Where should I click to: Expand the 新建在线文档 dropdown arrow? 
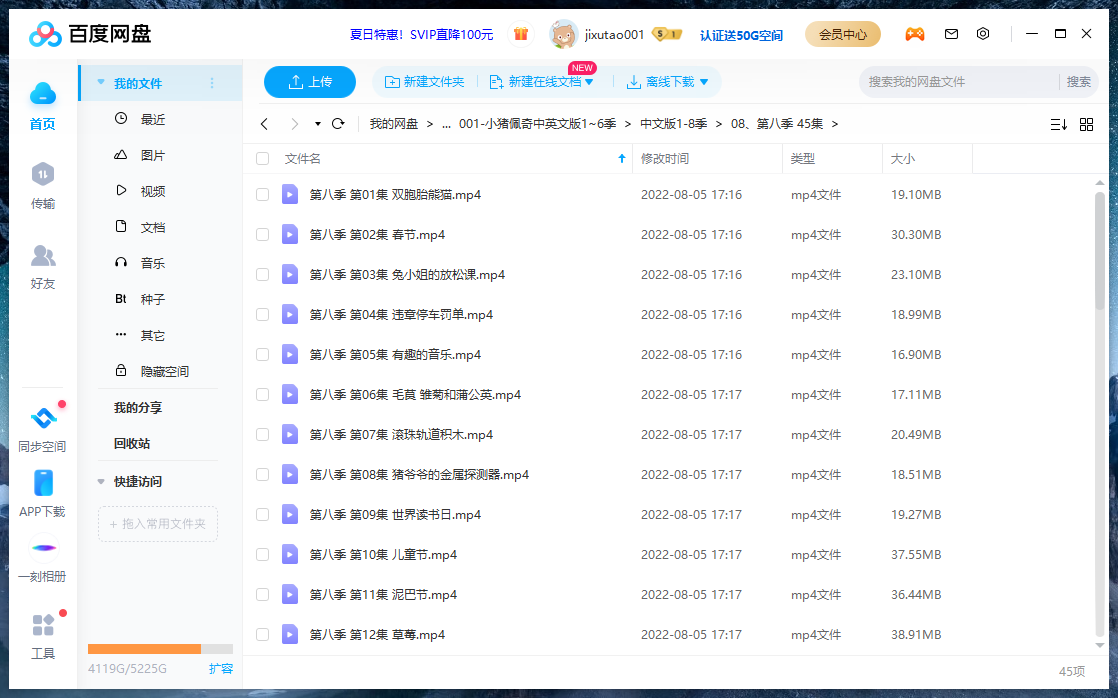(589, 82)
